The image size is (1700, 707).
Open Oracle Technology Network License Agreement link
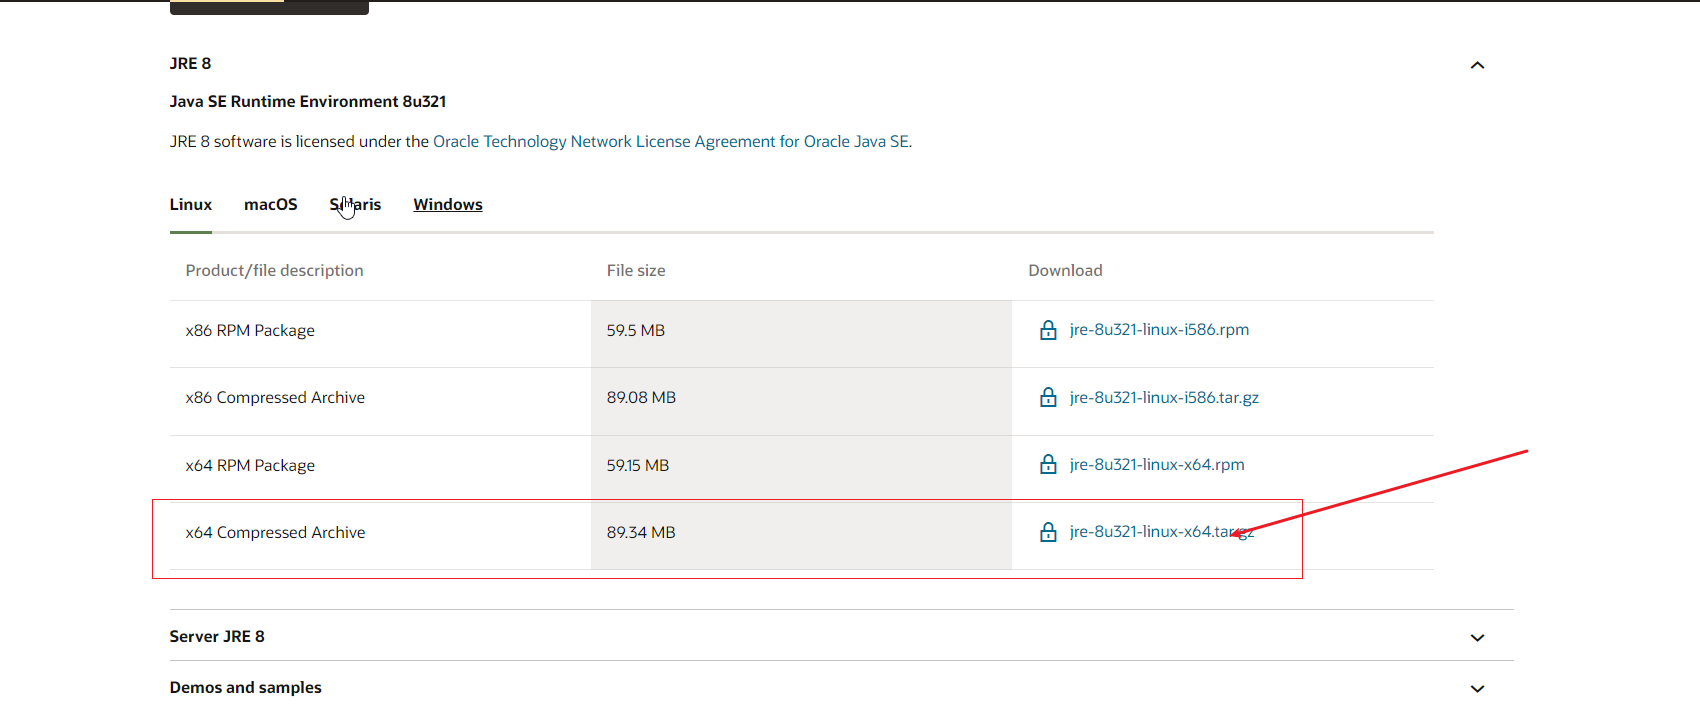click(671, 141)
